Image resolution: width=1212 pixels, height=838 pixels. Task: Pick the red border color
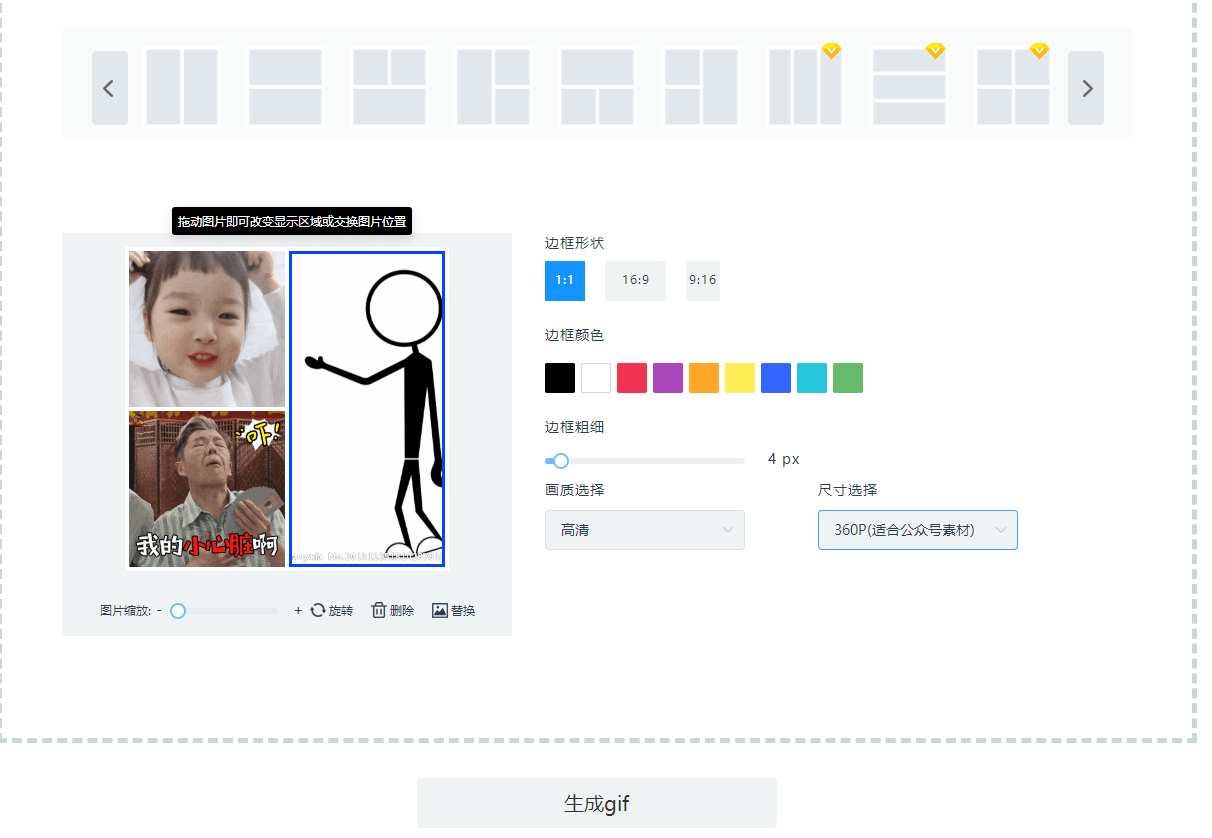coord(632,378)
